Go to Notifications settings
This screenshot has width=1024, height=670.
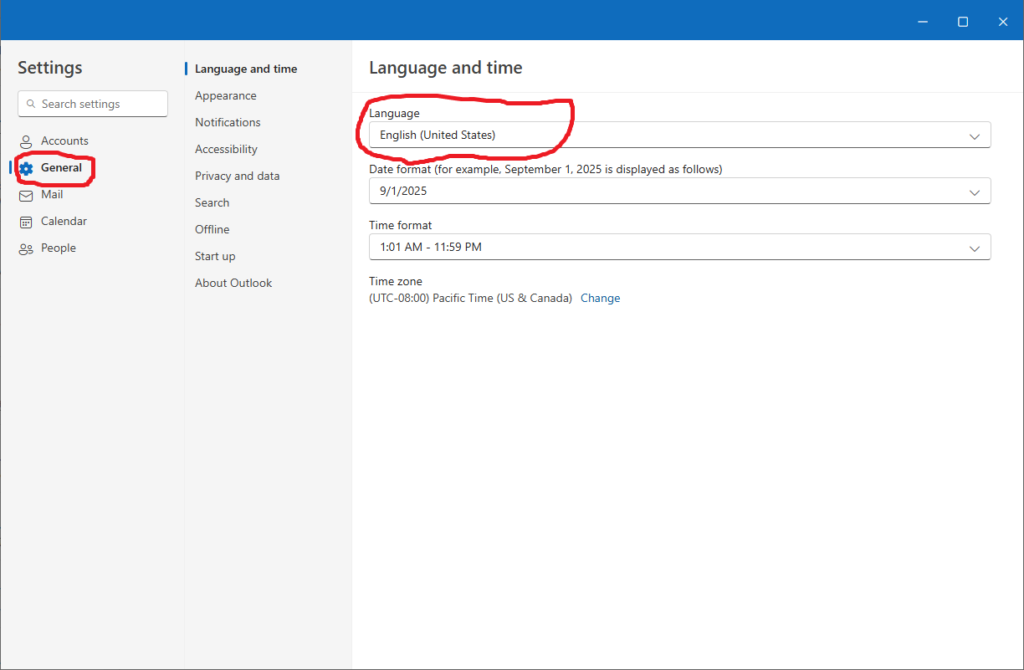coord(227,122)
